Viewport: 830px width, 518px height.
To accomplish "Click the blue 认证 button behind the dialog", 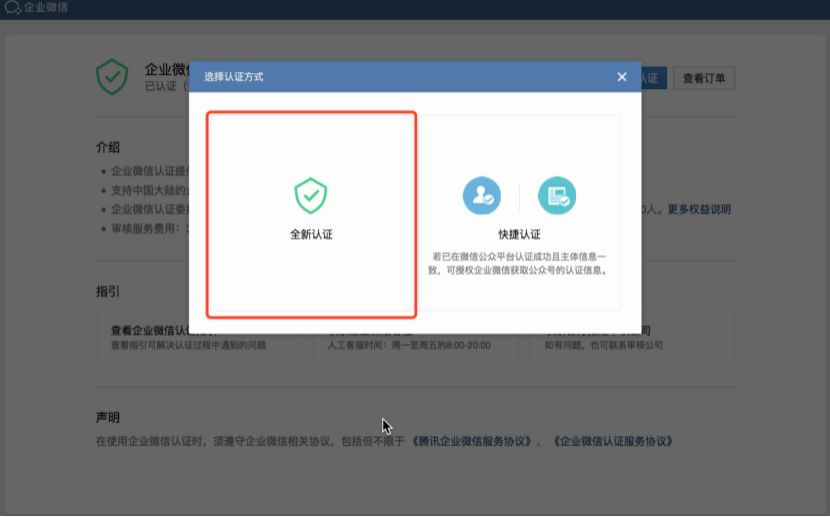I will tap(651, 78).
